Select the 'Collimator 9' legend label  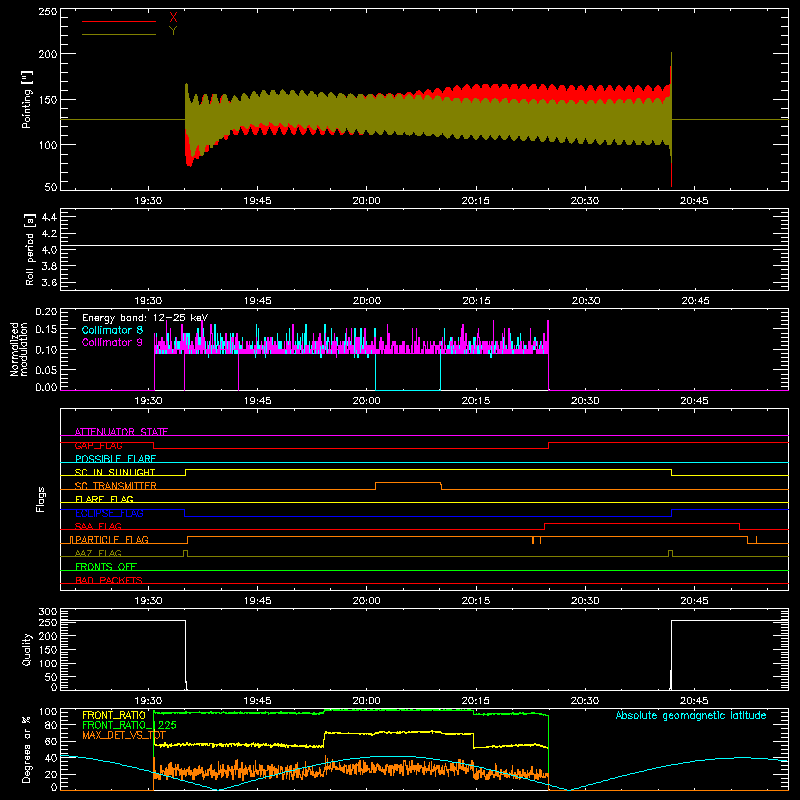(112, 342)
